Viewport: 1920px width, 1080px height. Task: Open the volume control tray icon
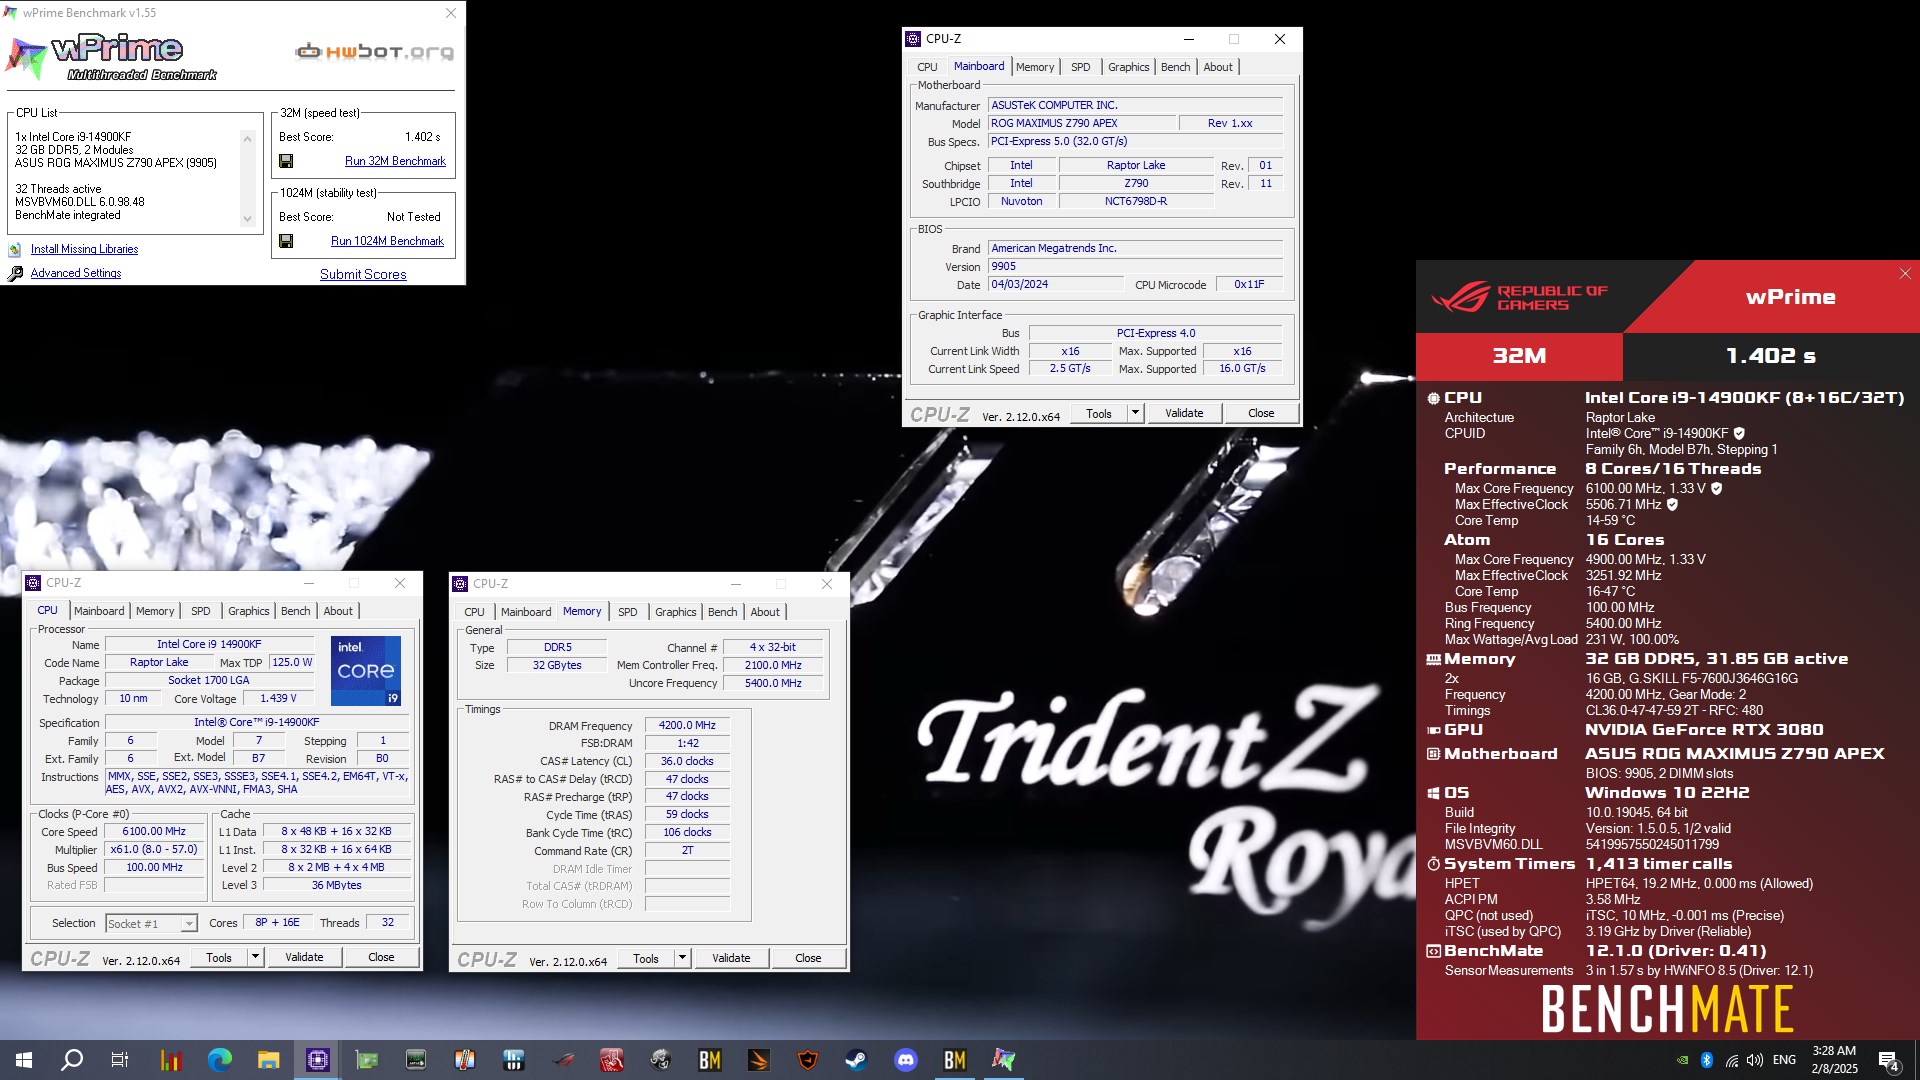point(1755,1060)
